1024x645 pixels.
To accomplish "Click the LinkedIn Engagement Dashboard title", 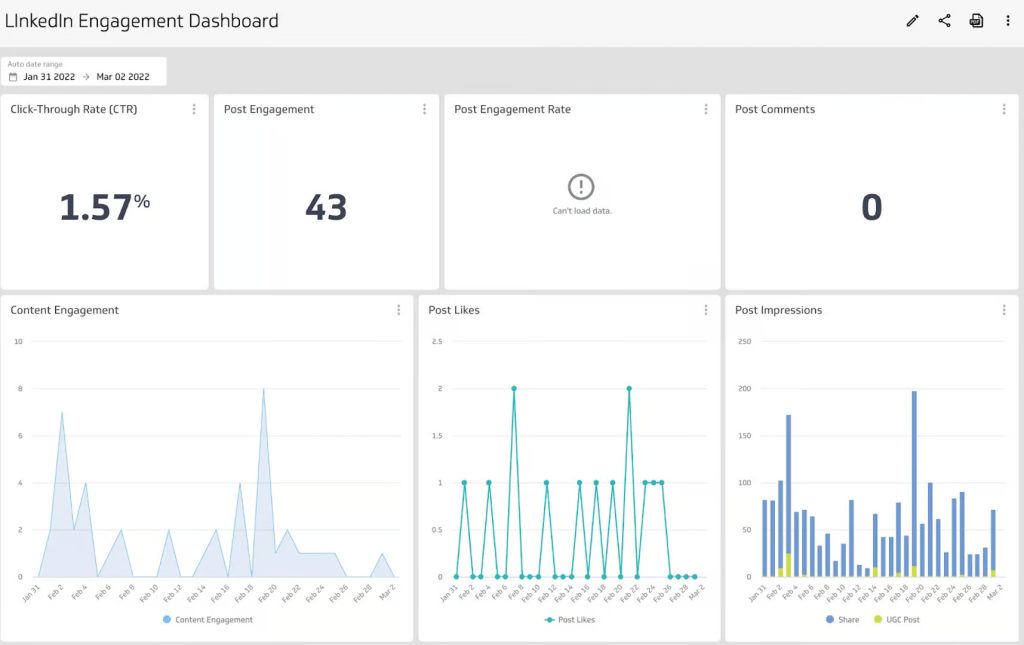I will [142, 21].
